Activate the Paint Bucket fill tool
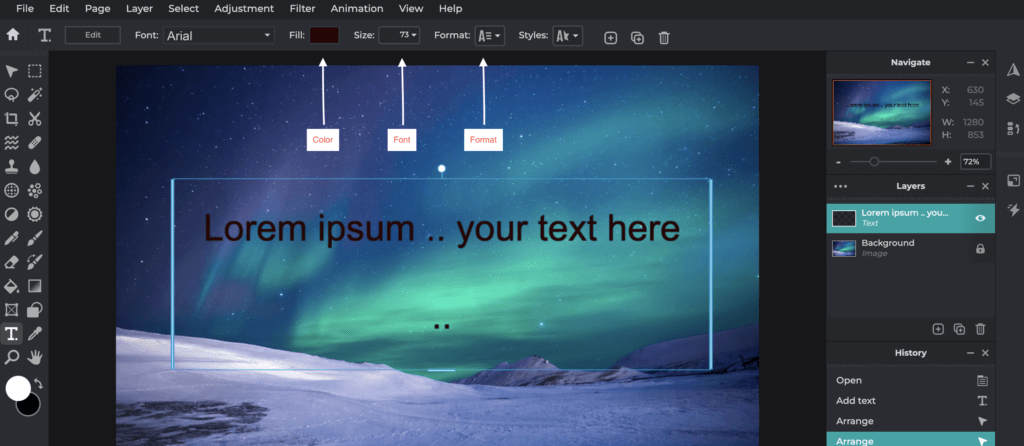The width and height of the screenshot is (1024, 446). coord(11,286)
